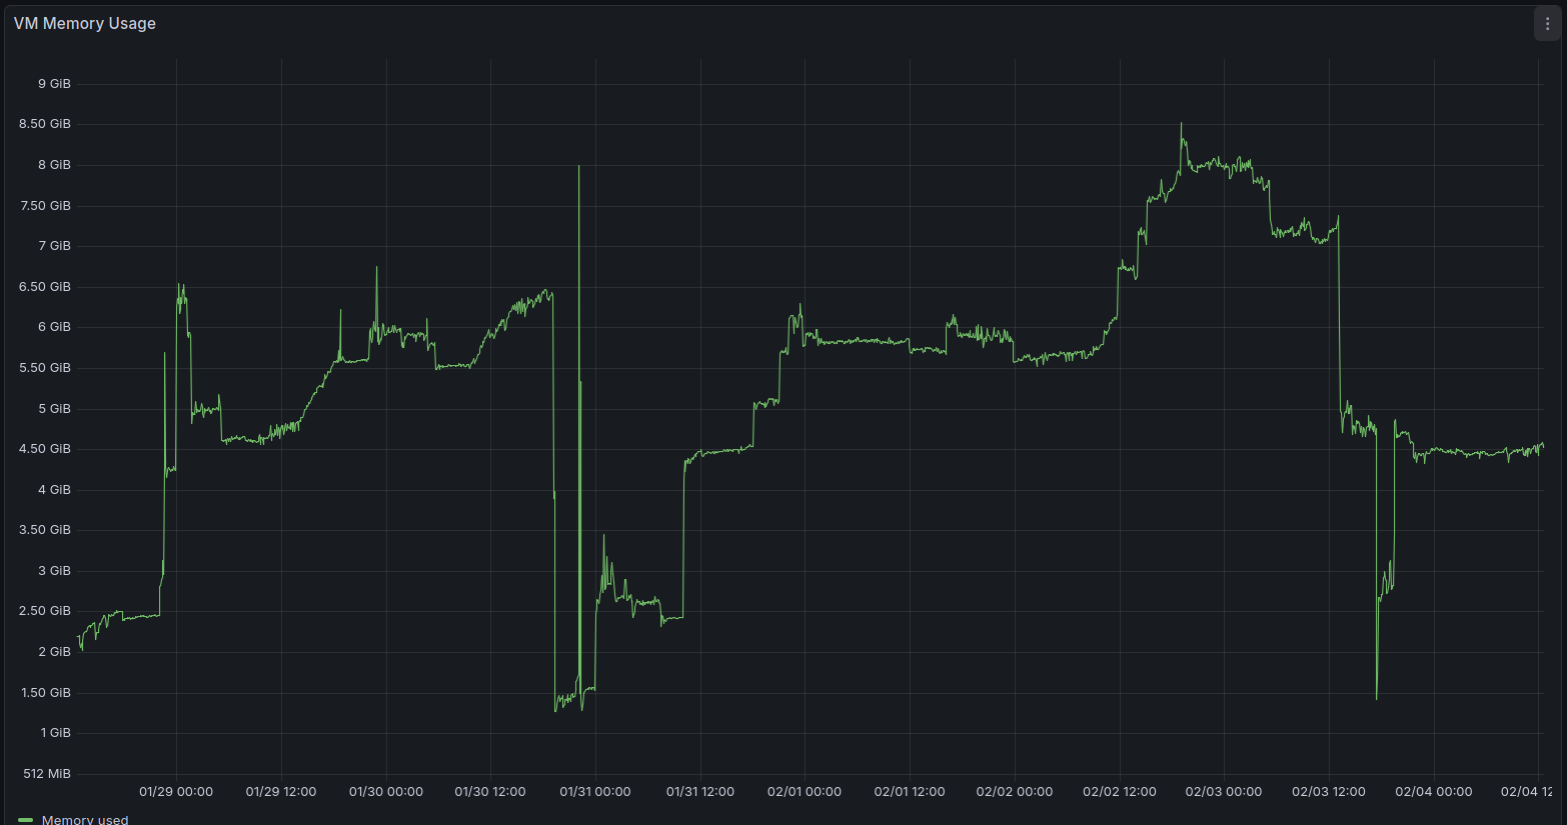The image size is (1567, 825).
Task: Click the 8.50 GiB peak on the line
Action: (1181, 125)
